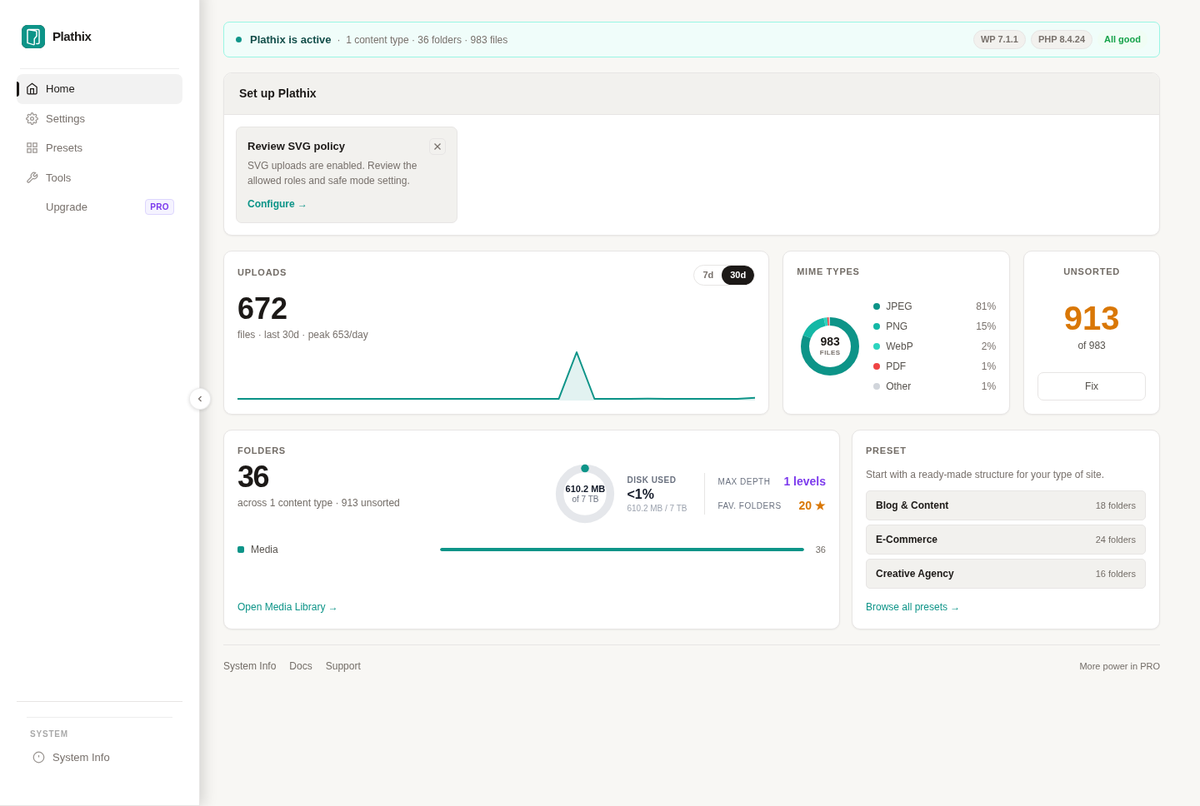Open Presets in the sidebar
Image resolution: width=1200 pixels, height=806 pixels.
100,148
